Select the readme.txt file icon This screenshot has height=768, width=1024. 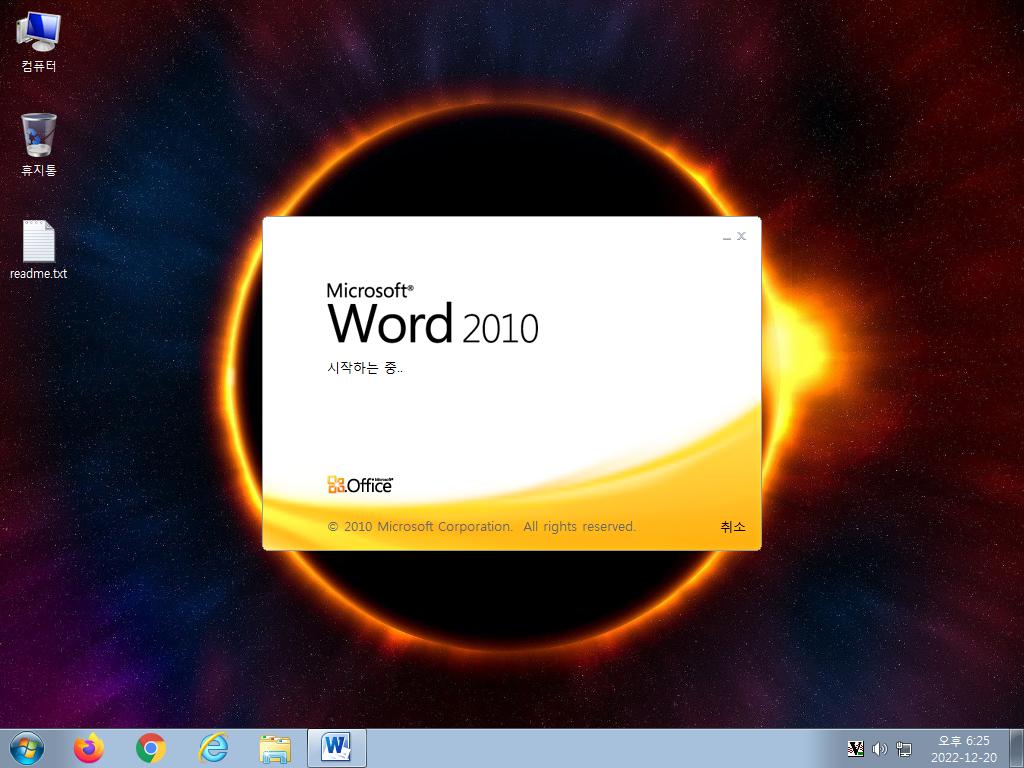click(x=39, y=249)
